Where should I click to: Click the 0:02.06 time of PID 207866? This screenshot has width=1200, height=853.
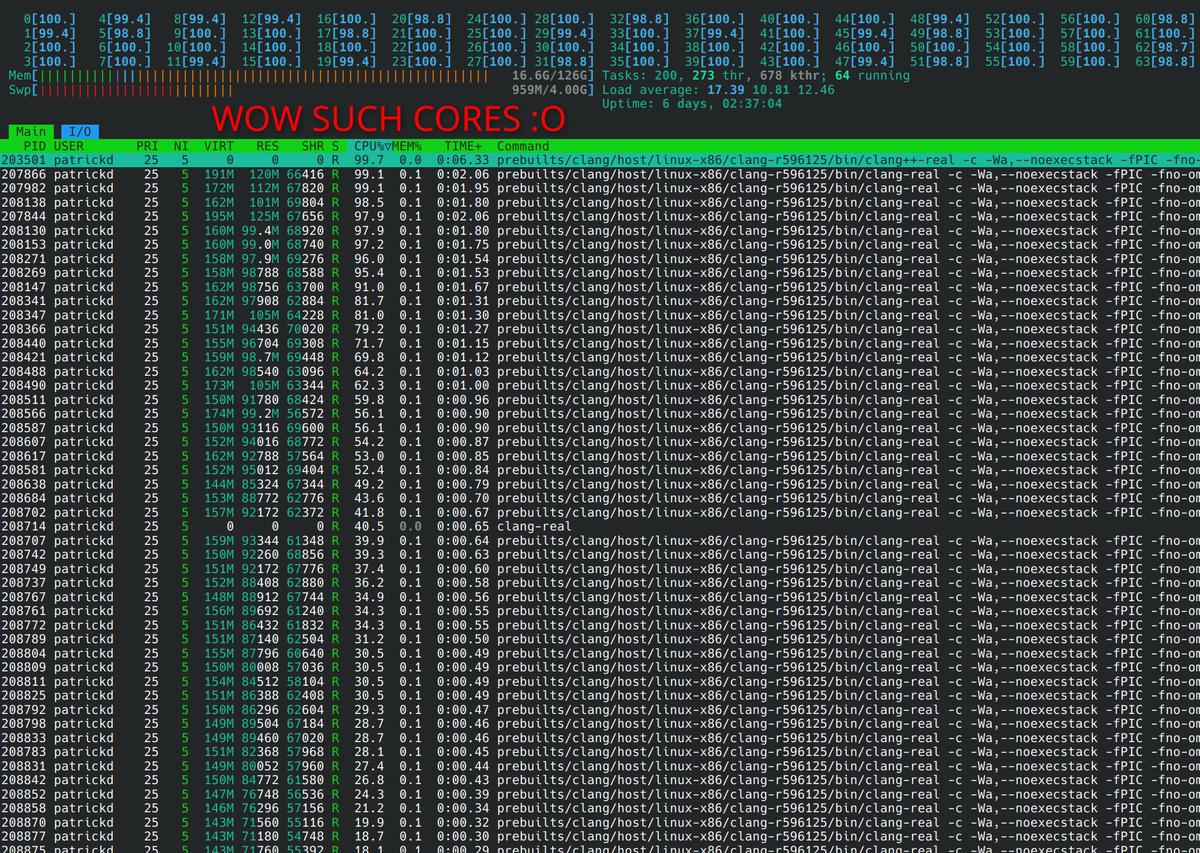pyautogui.click(x=463, y=174)
